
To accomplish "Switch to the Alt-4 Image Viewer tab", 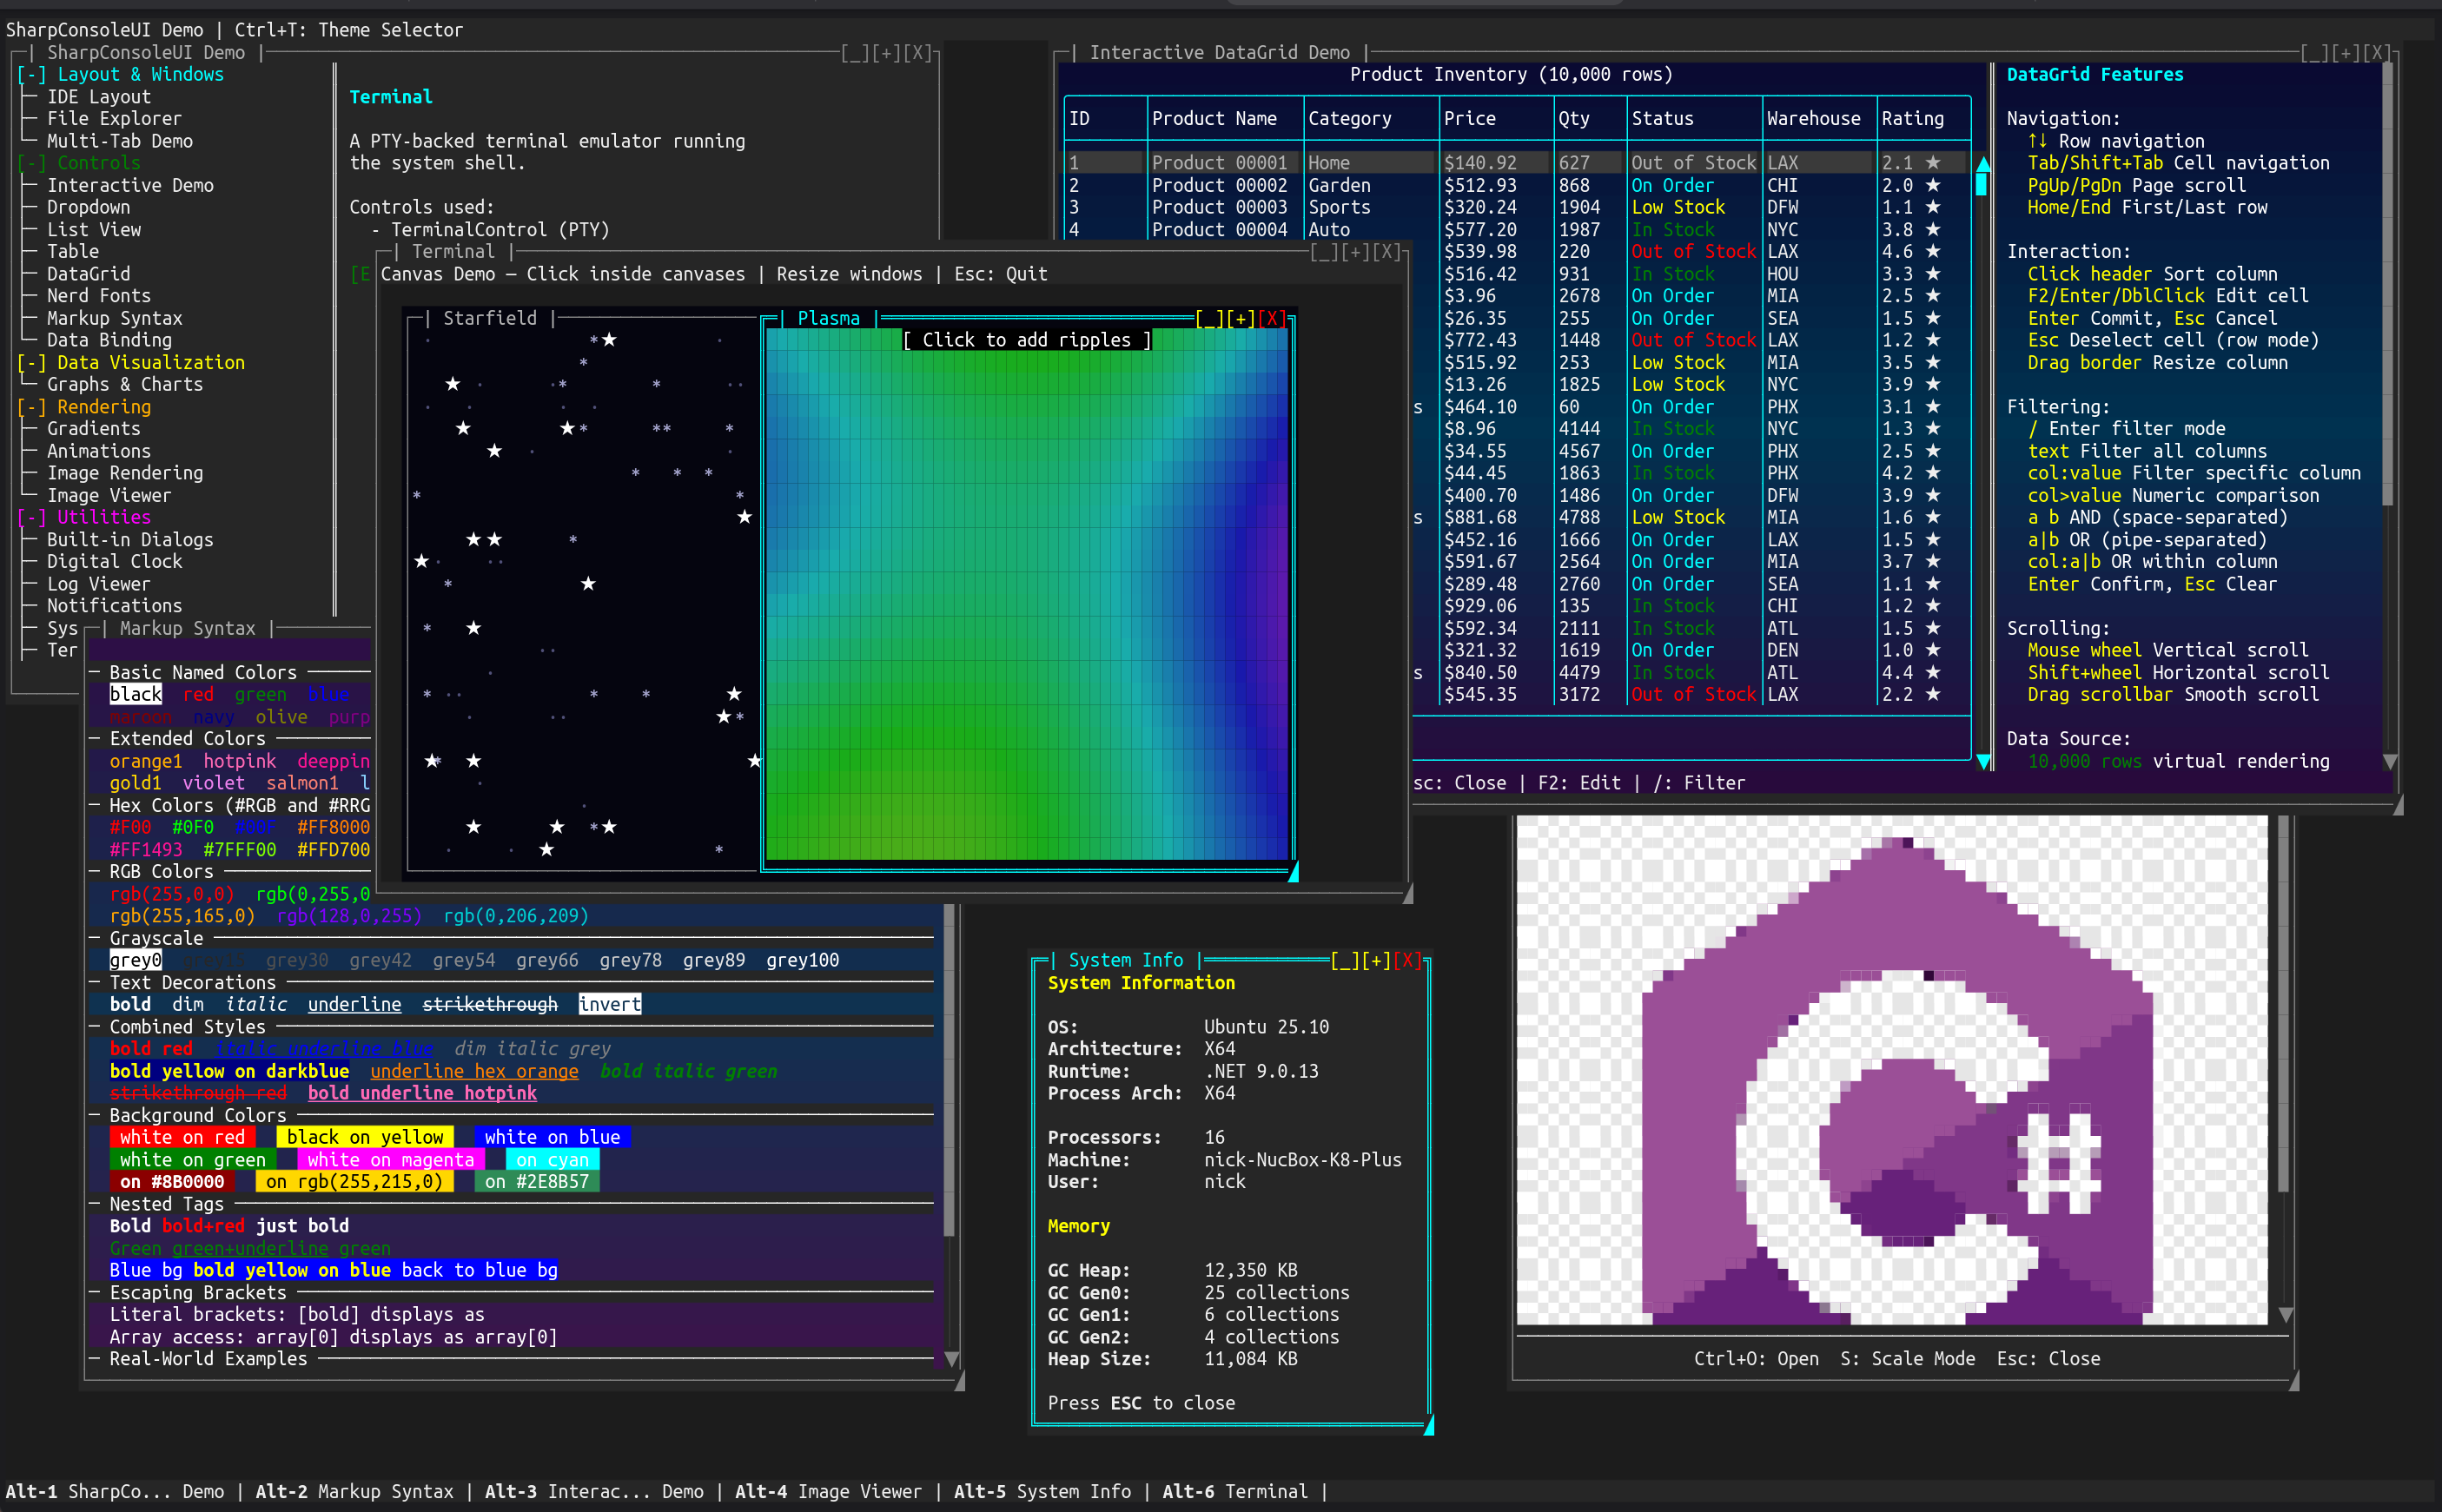I will pos(828,1491).
